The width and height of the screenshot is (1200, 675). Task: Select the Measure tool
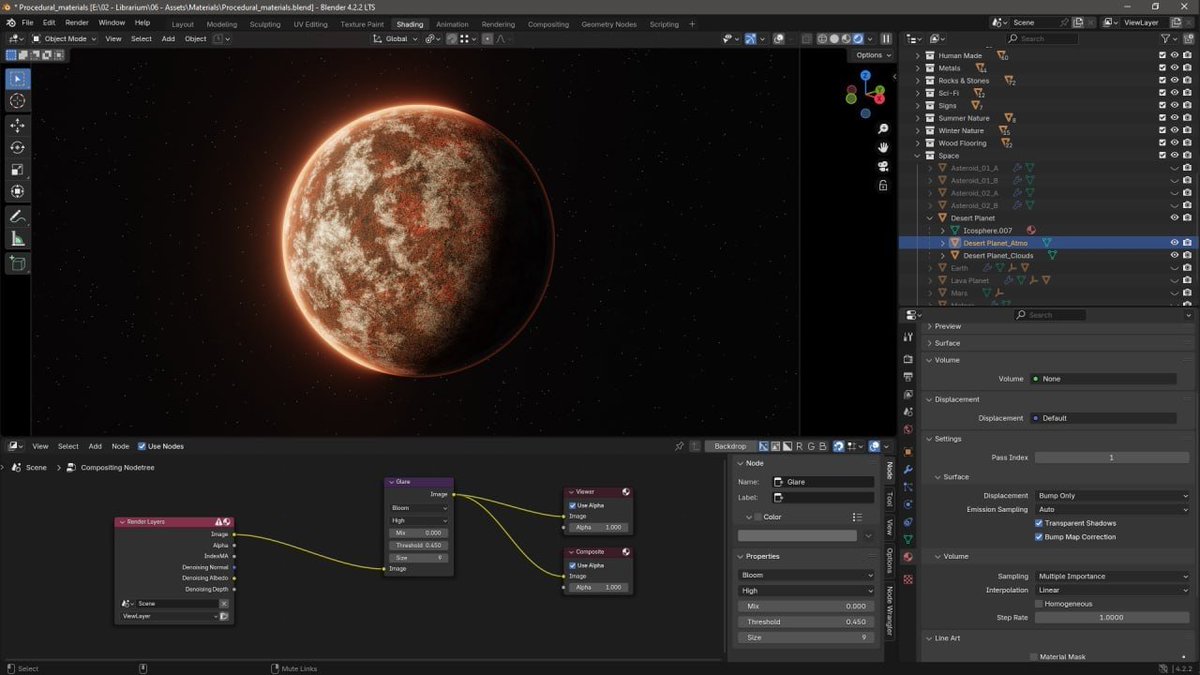[17, 239]
